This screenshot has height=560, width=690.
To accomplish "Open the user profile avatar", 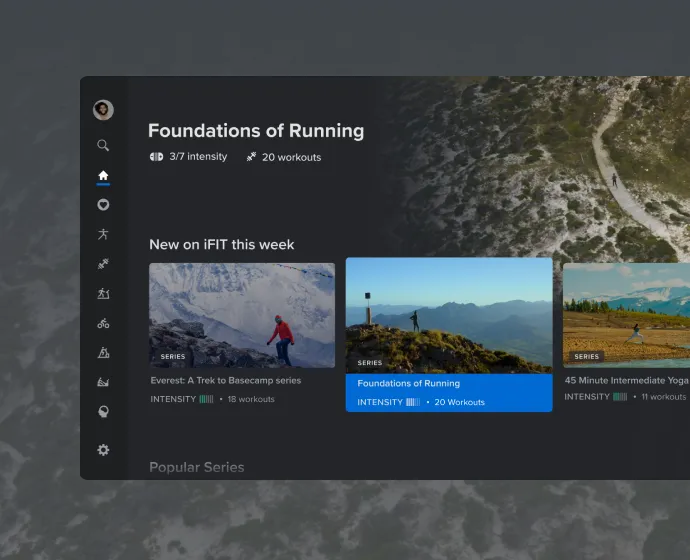I will pyautogui.click(x=103, y=110).
